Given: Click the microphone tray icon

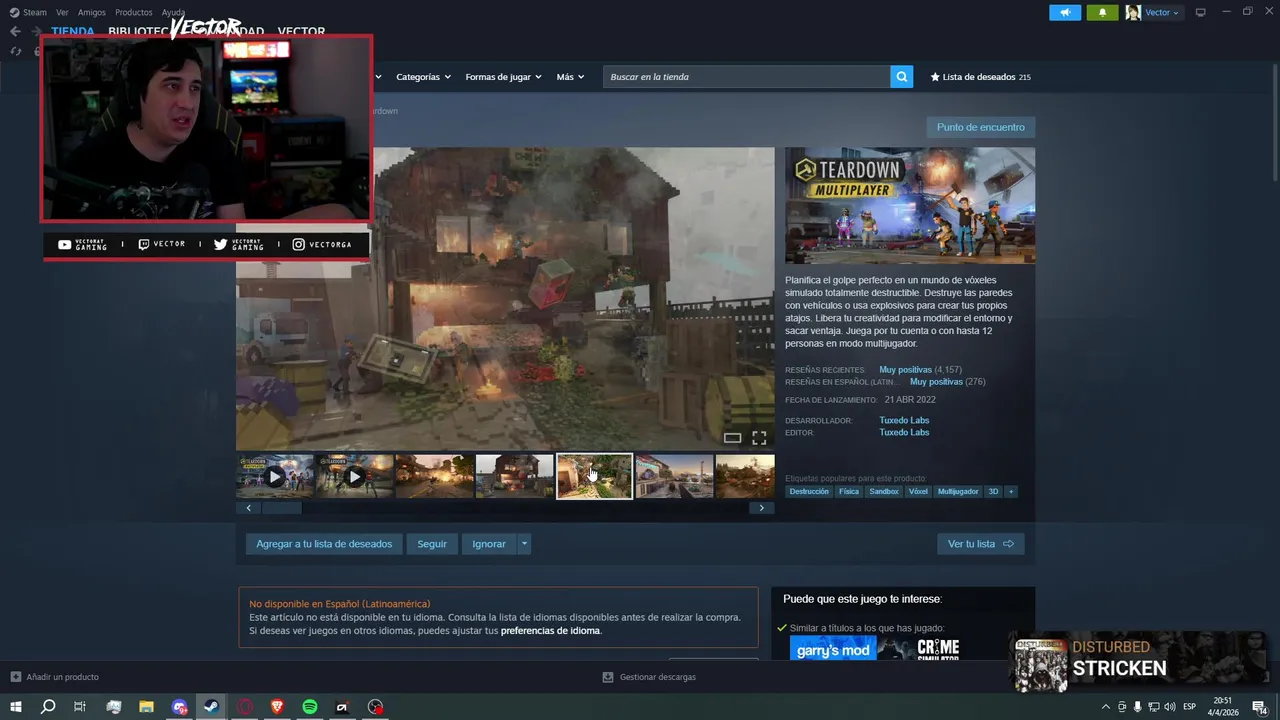Looking at the screenshot, I should tap(1138, 707).
